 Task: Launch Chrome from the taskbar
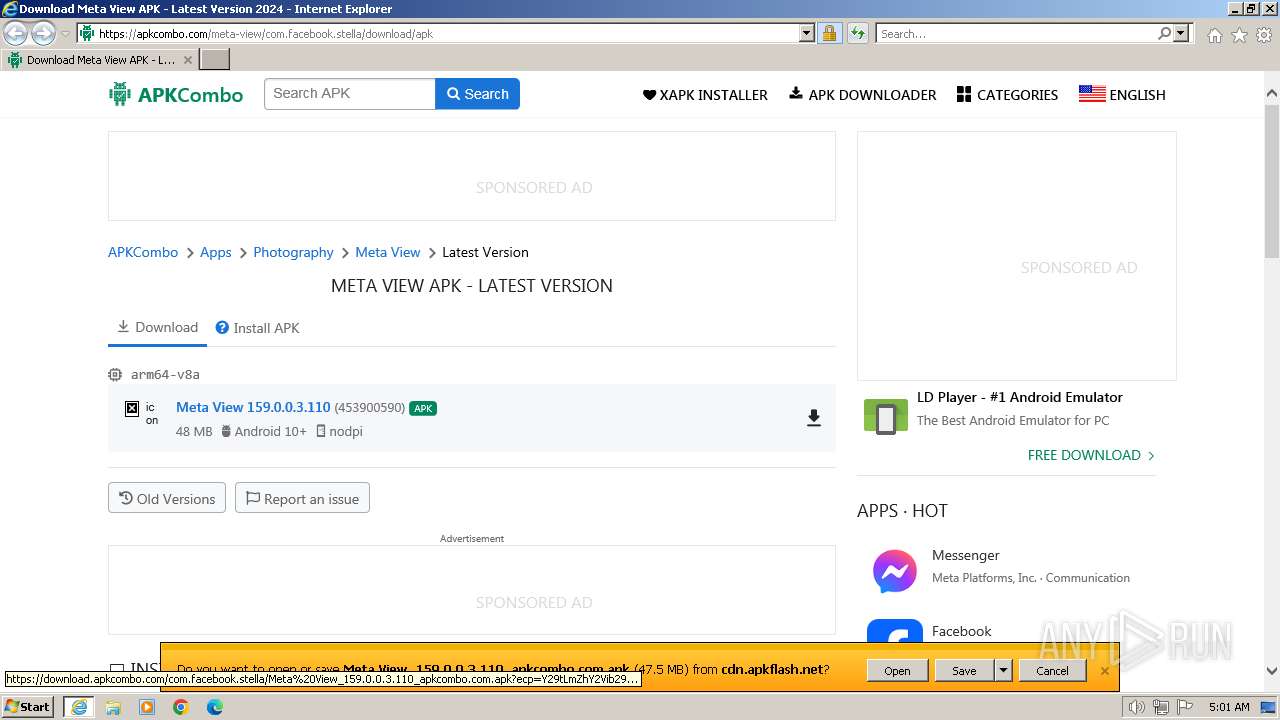tap(181, 707)
